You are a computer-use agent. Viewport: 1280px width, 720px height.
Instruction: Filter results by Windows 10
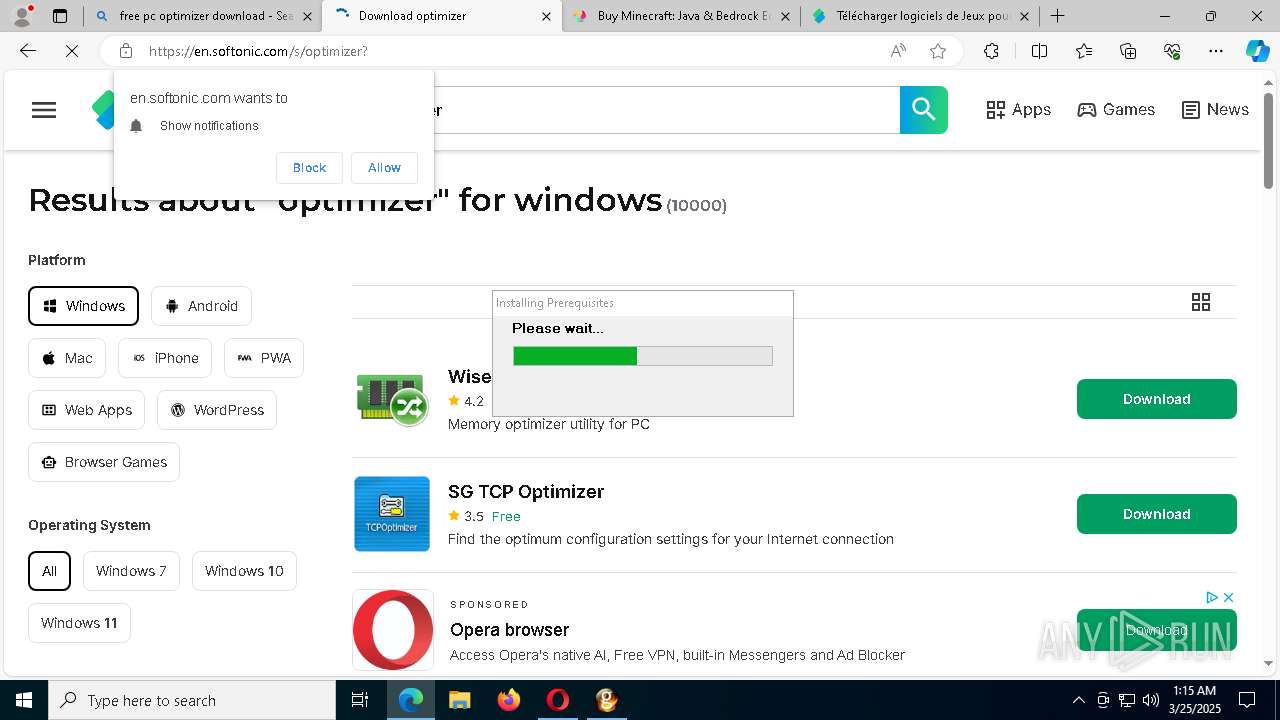click(244, 571)
